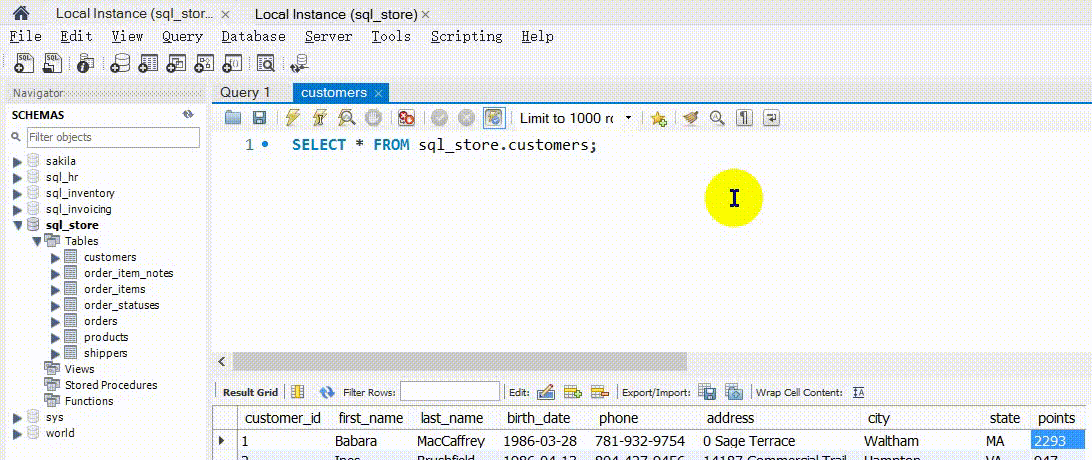This screenshot has height=460, width=1092.
Task: Stop the executing query icon
Action: (373, 118)
